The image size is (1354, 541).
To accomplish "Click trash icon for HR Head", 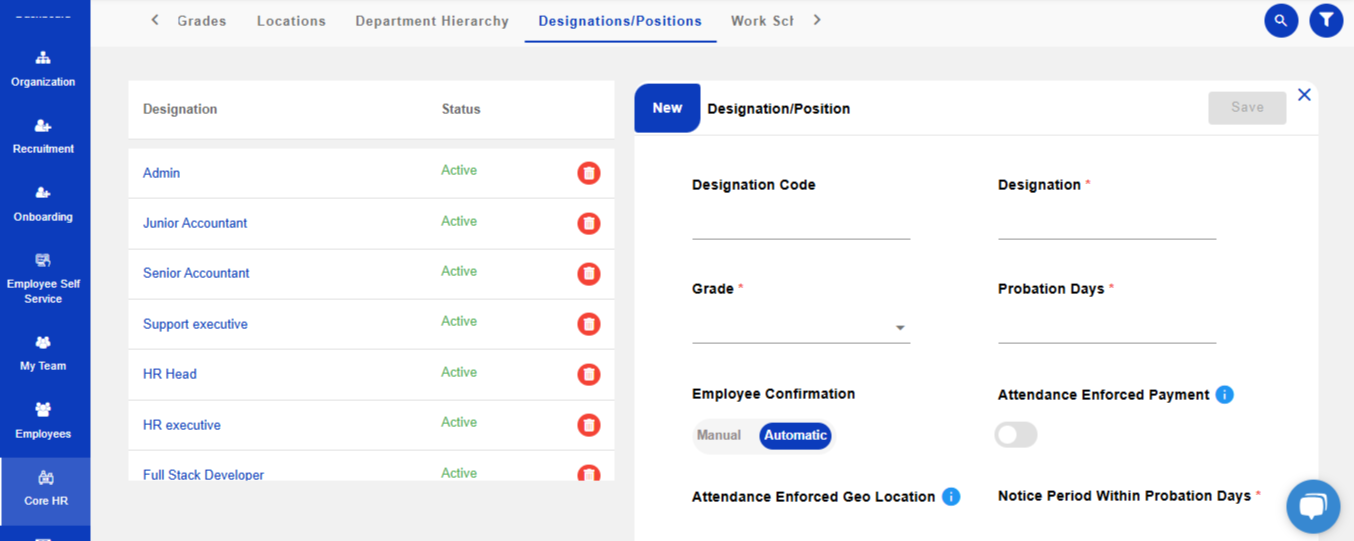I will [589, 374].
